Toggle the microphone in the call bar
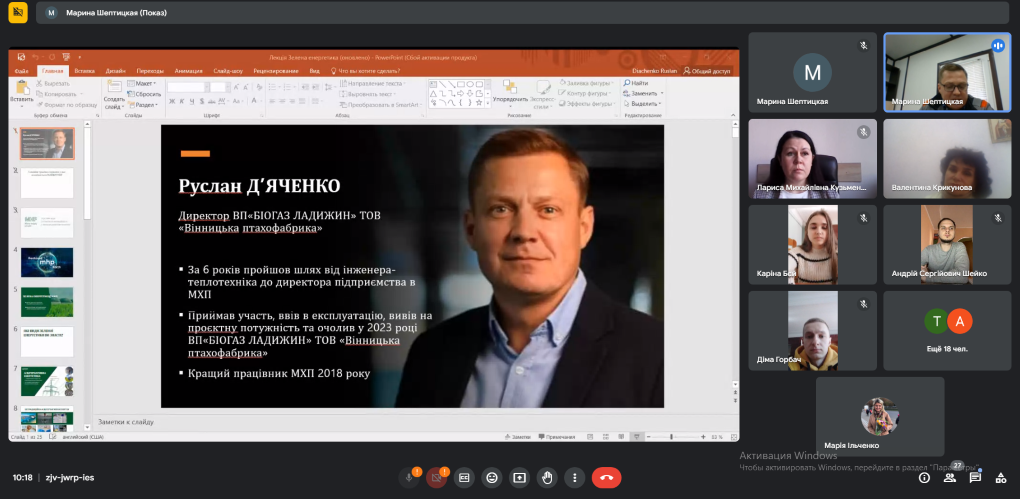This screenshot has width=1020, height=499. 409,478
